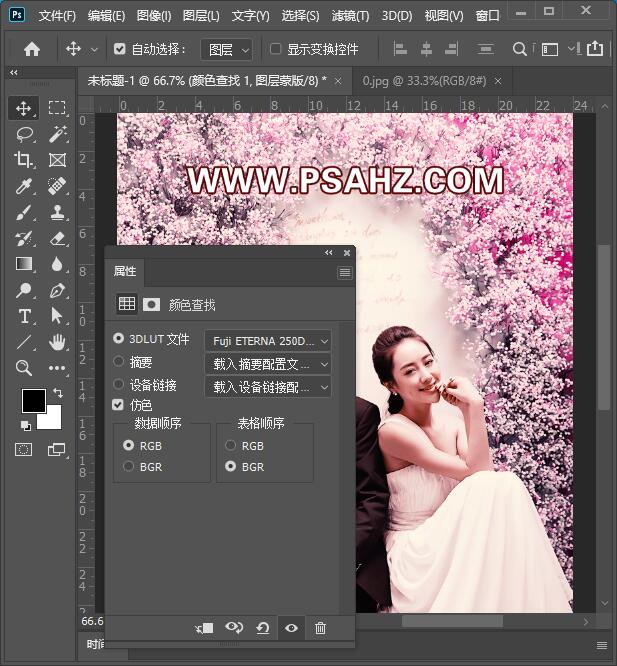The width and height of the screenshot is (617, 666).
Task: Toggle Quick Mask mode
Action: (x=23, y=449)
